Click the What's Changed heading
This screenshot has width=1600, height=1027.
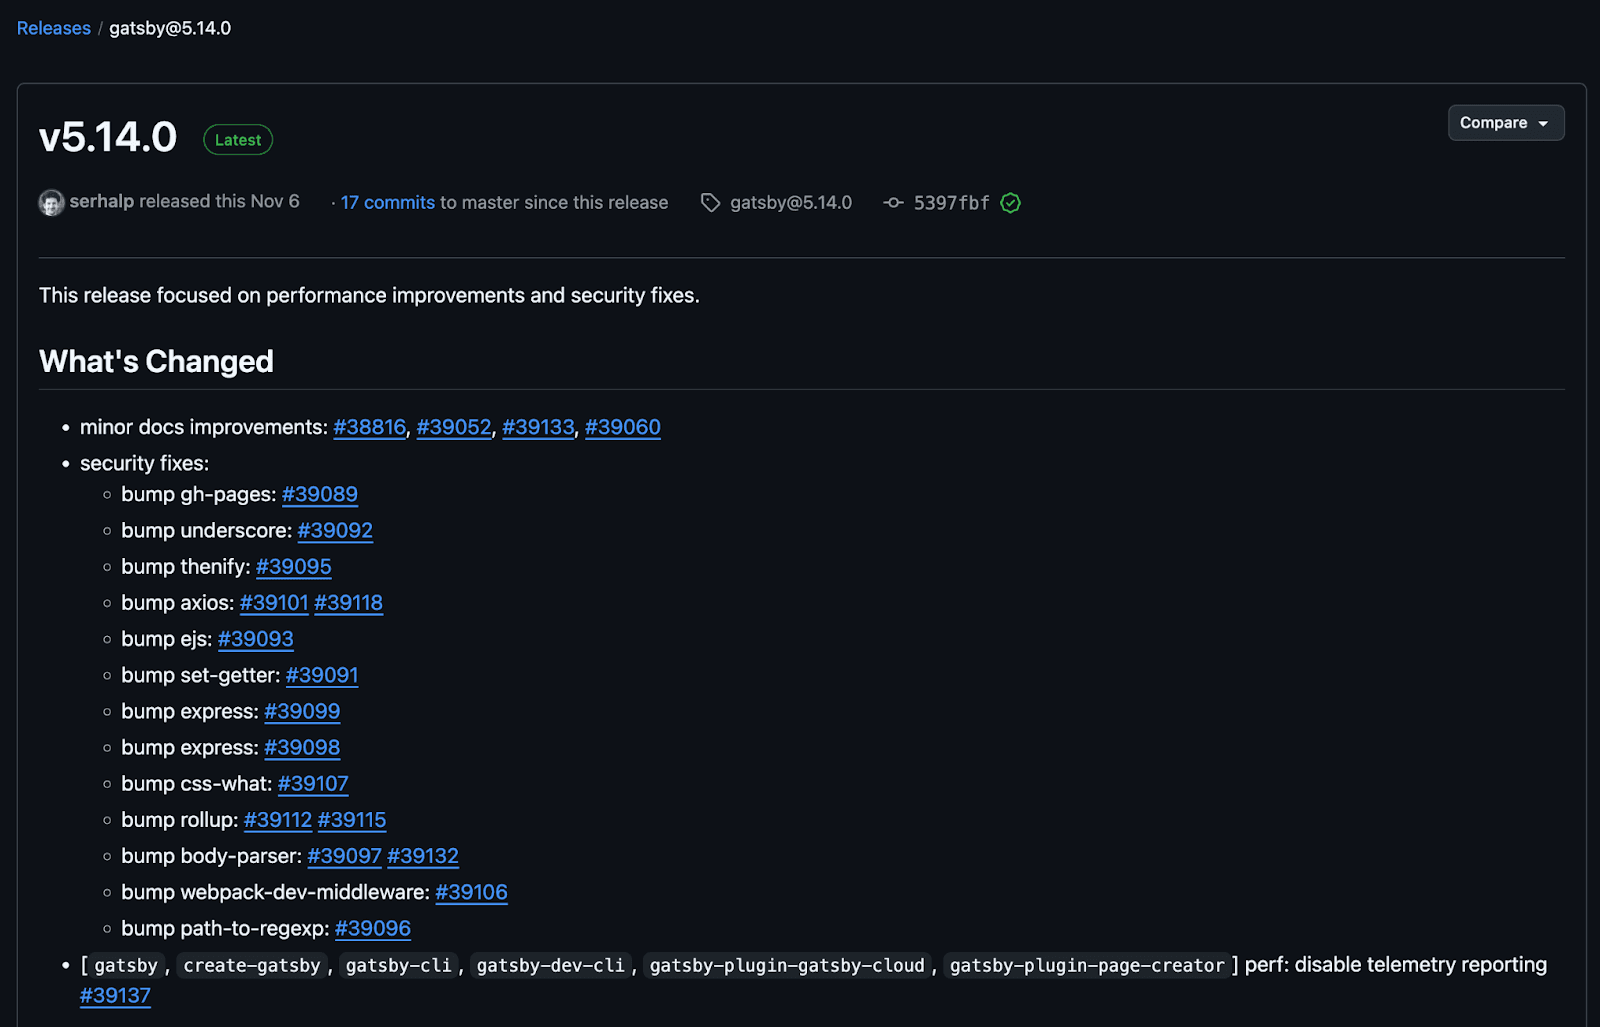(156, 361)
